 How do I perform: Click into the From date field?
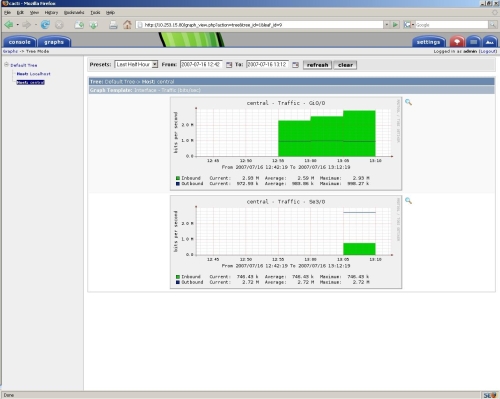(x=201, y=65)
